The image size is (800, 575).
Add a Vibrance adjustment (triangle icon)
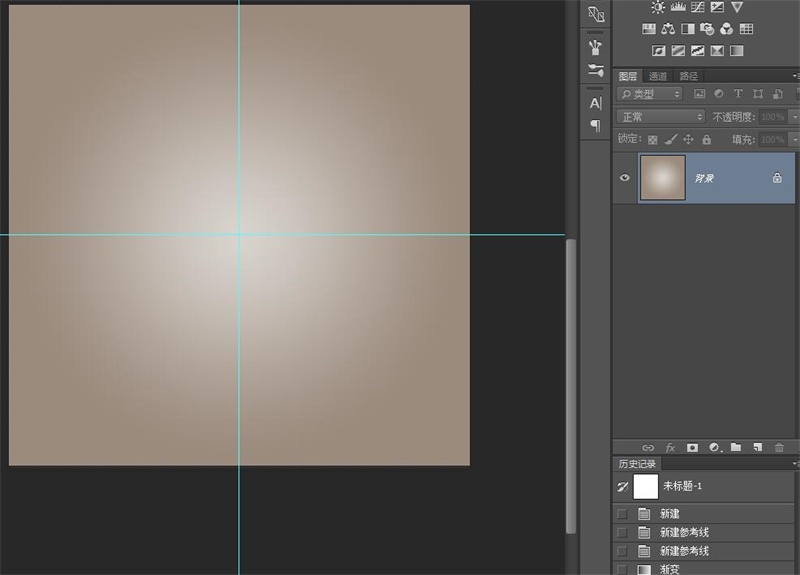pos(737,7)
